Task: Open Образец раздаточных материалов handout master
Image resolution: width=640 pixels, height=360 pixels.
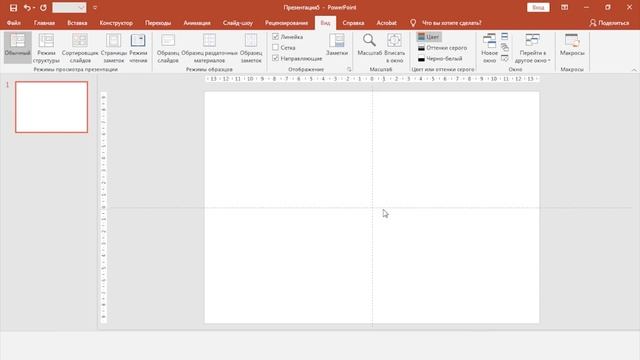Action: tap(209, 48)
